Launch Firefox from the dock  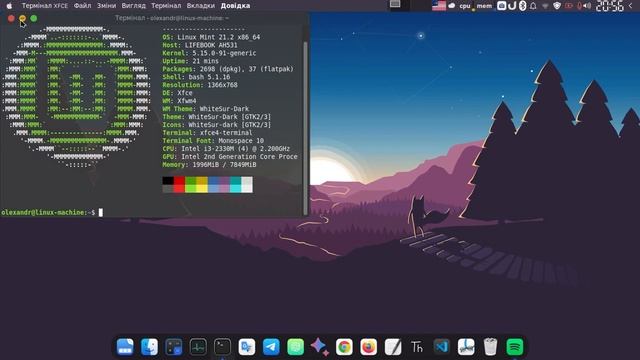369,347
